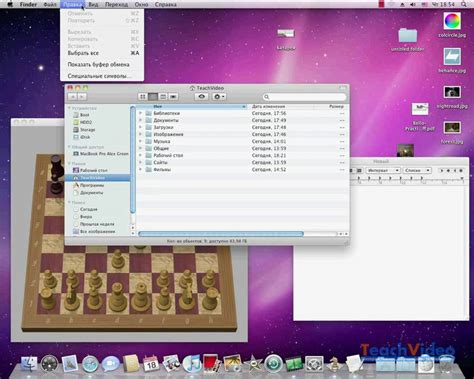This screenshot has width=474, height=379.
Task: Collapse the Устройства sidebar section
Action: click(69, 108)
